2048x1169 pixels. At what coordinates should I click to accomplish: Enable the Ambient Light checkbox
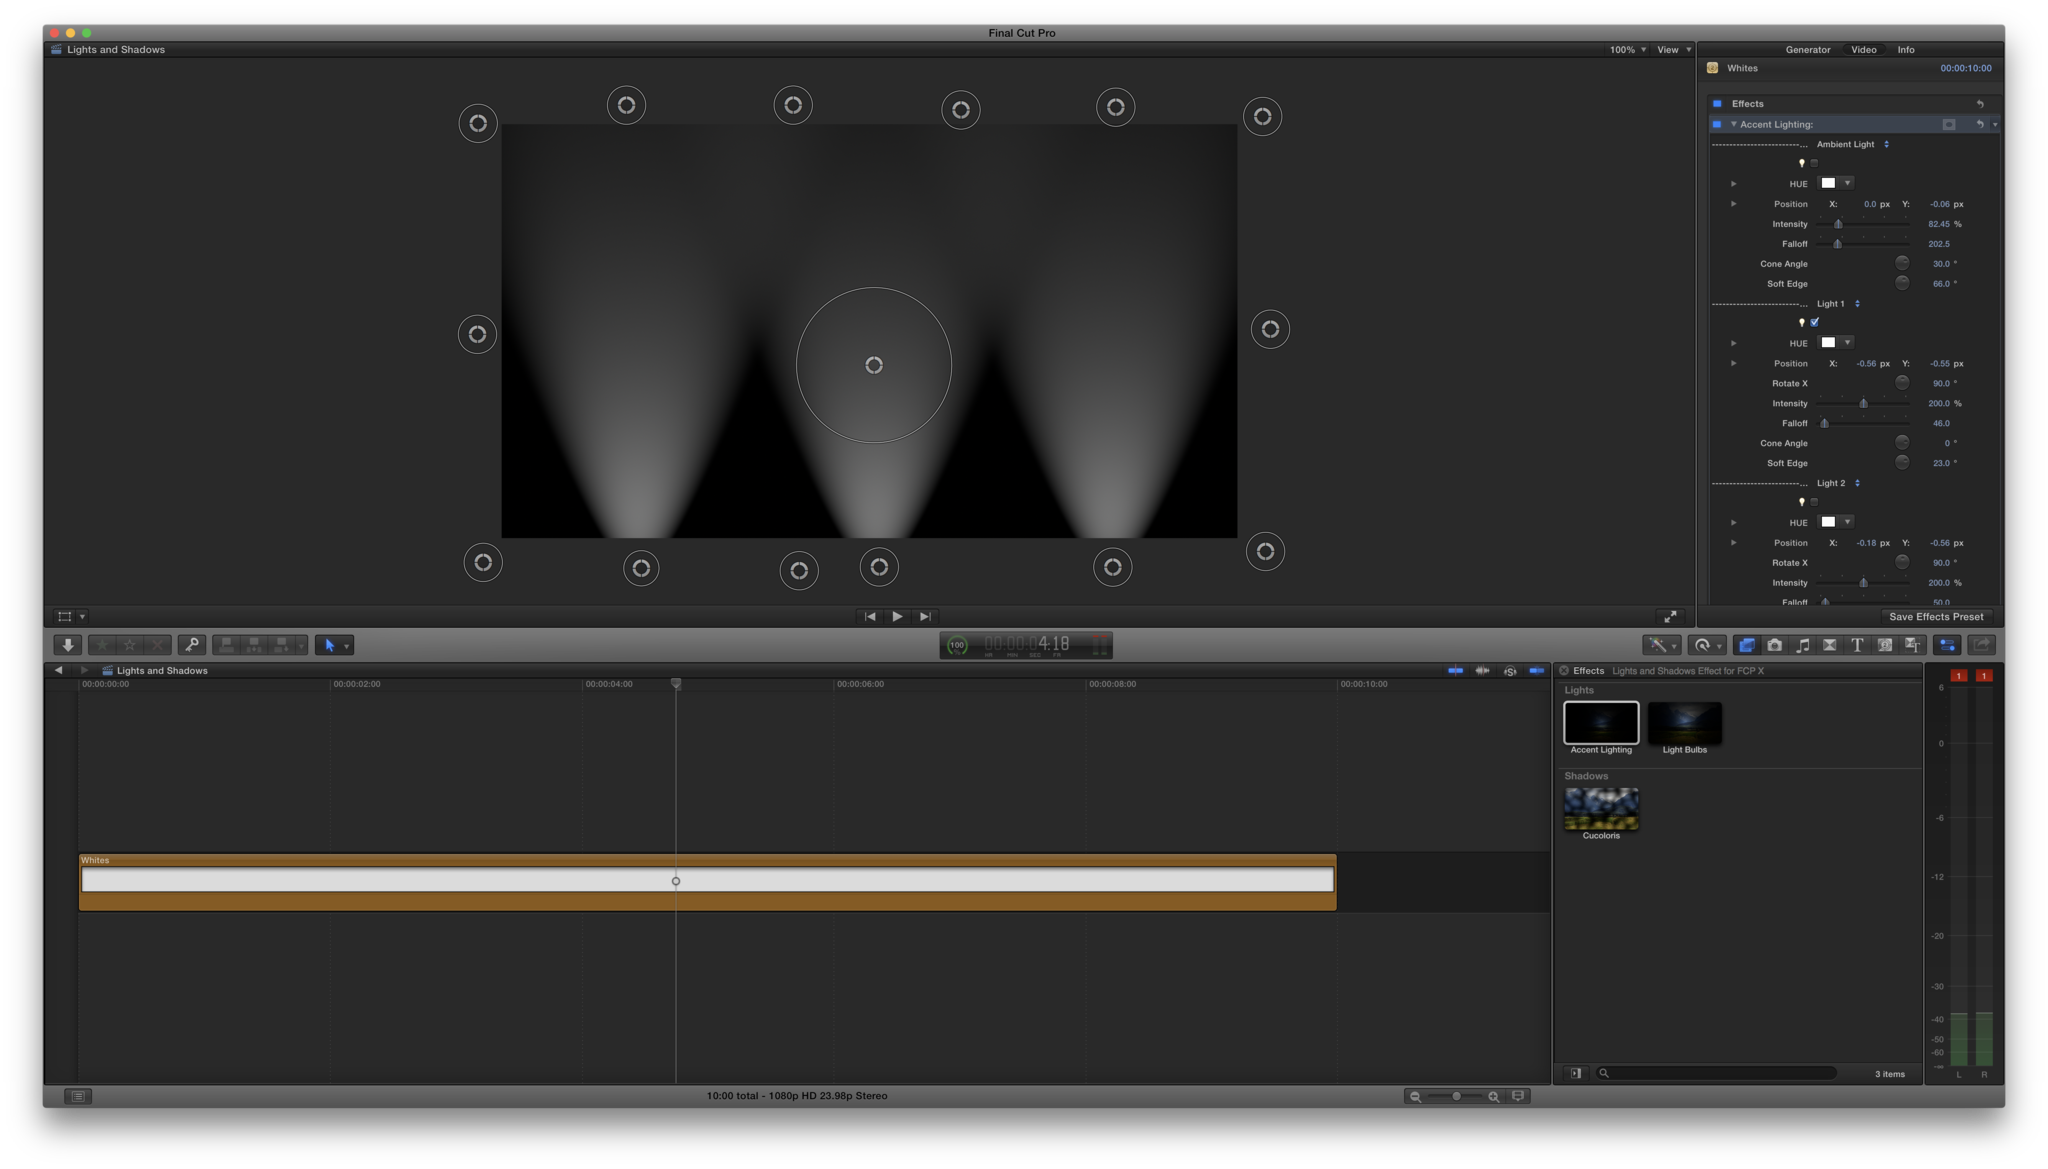pos(1814,163)
